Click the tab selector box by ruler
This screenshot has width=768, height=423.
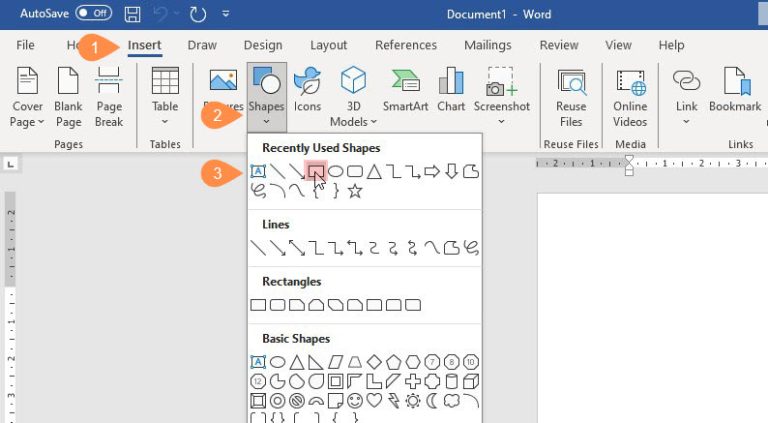click(x=11, y=164)
